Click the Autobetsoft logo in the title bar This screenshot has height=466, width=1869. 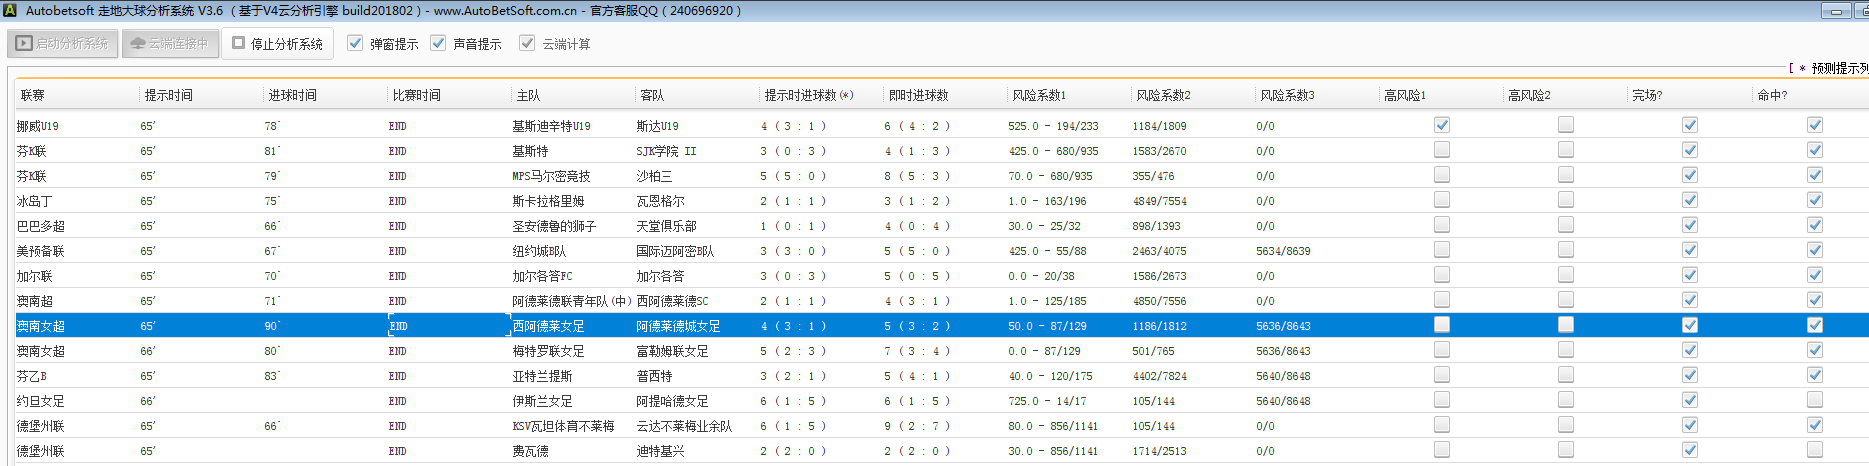coord(9,11)
